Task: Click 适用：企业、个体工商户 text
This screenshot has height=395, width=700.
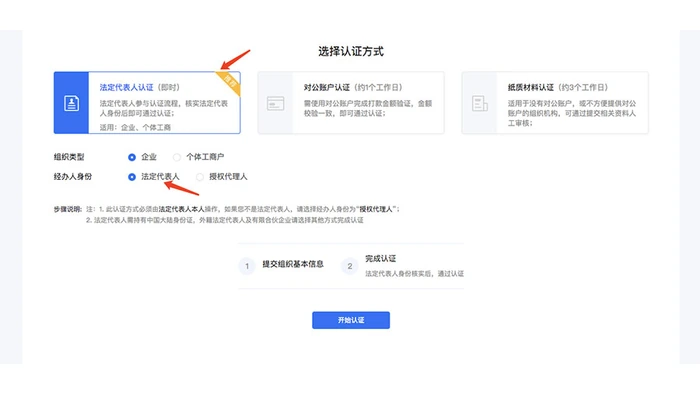Action: coord(135,128)
